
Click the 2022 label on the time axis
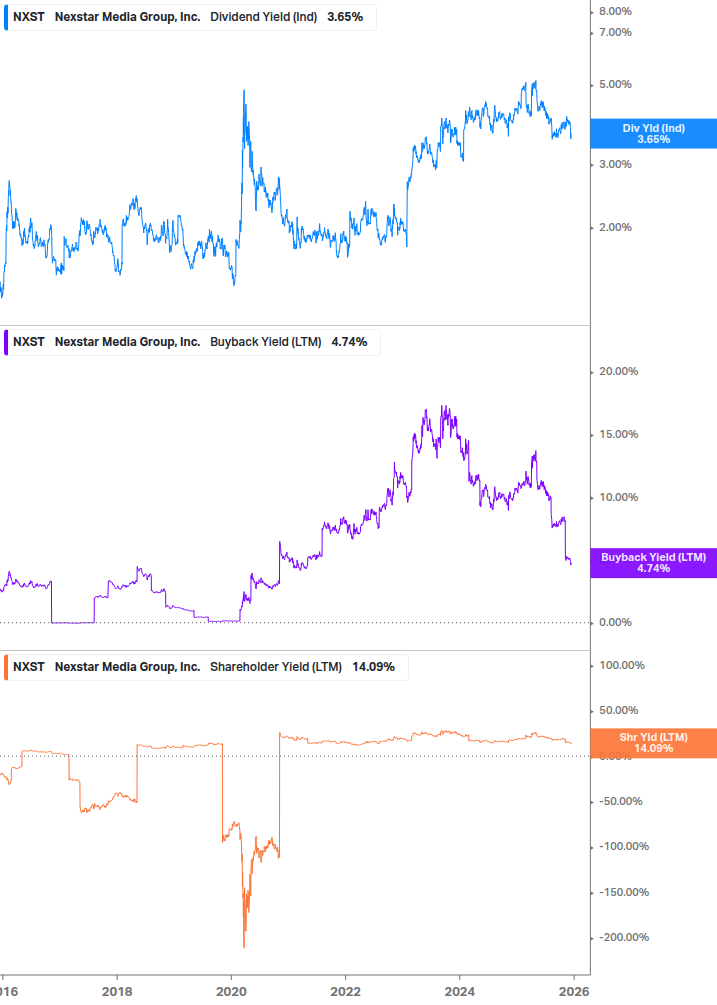(345, 992)
